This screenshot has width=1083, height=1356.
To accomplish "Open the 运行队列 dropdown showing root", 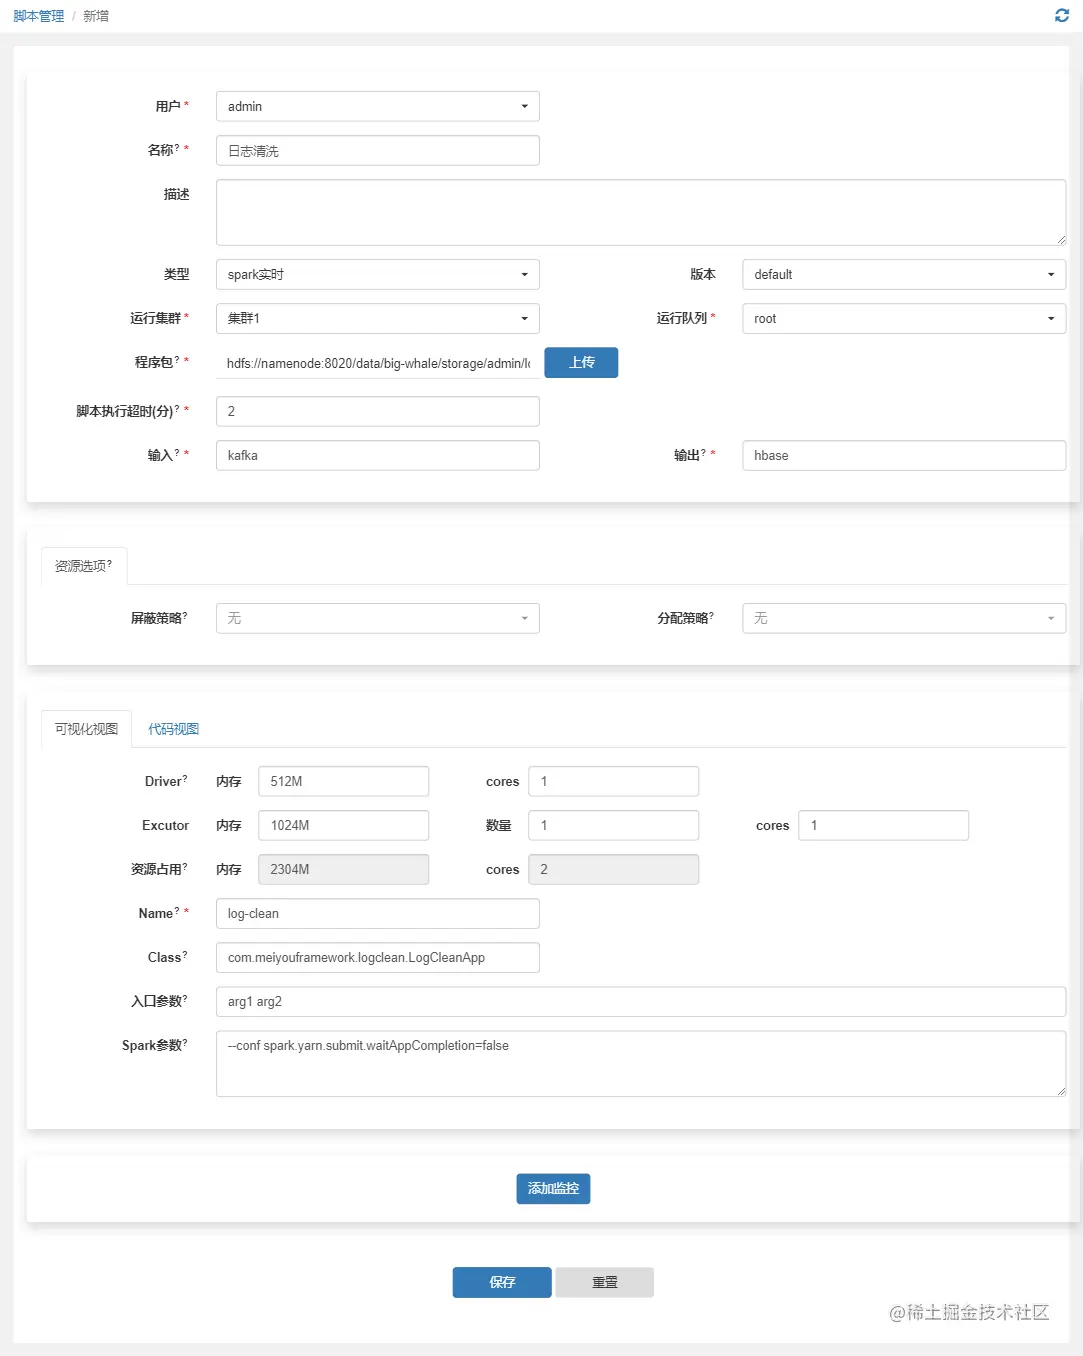I will pyautogui.click(x=904, y=318).
